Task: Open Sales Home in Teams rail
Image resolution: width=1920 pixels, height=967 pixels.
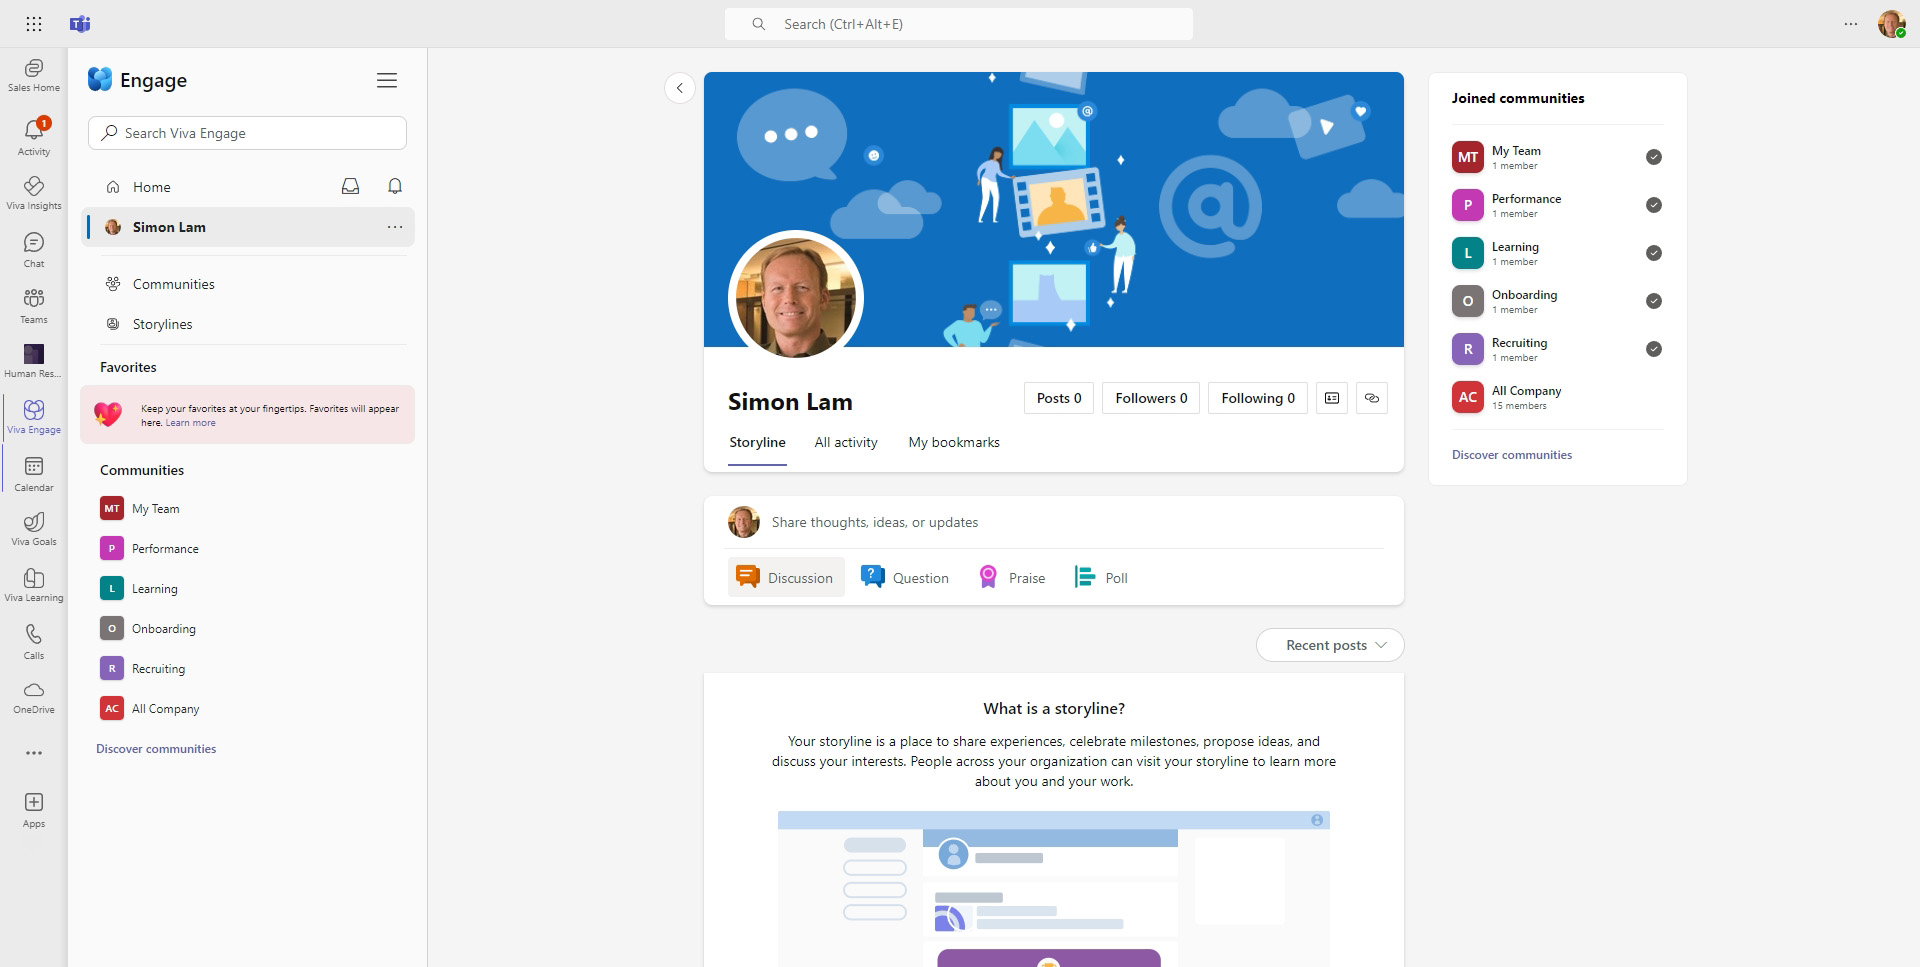Action: [34, 75]
